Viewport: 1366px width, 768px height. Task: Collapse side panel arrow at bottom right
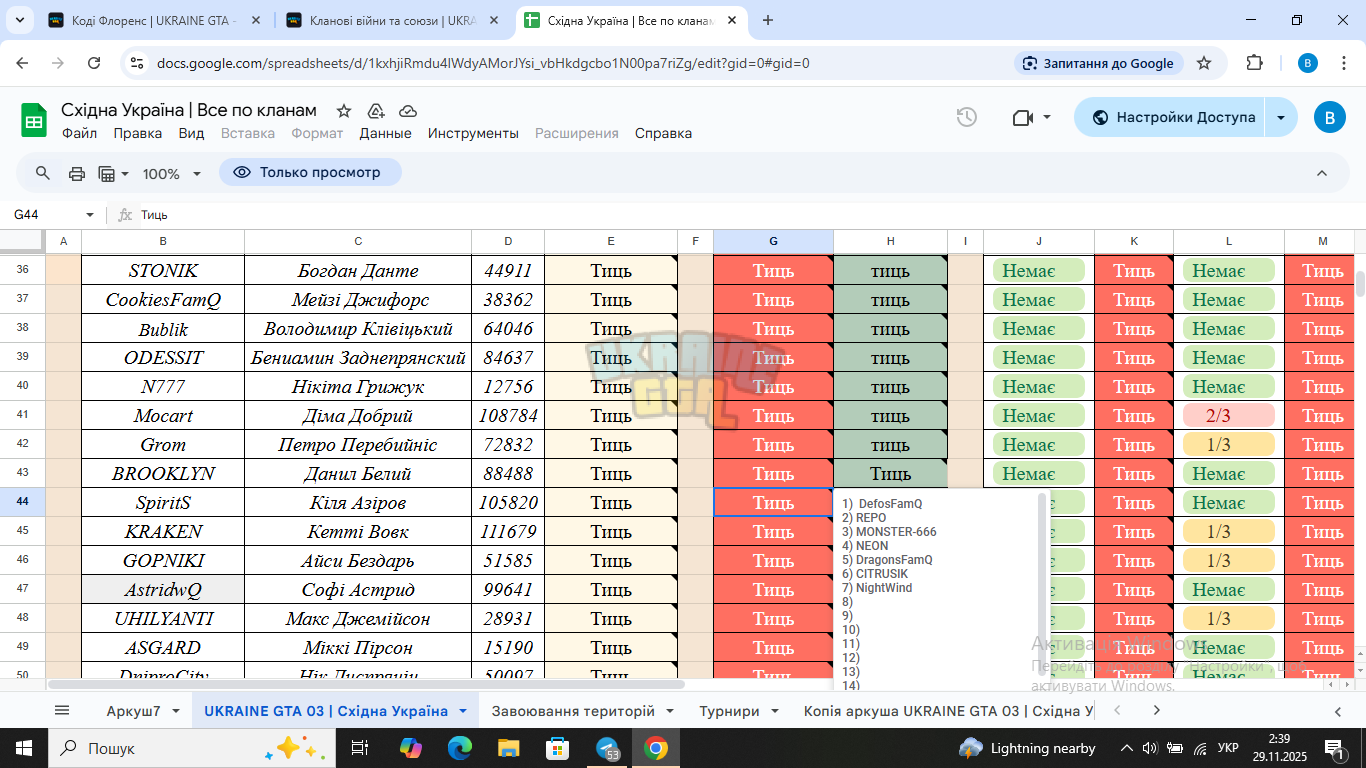pos(1338,711)
